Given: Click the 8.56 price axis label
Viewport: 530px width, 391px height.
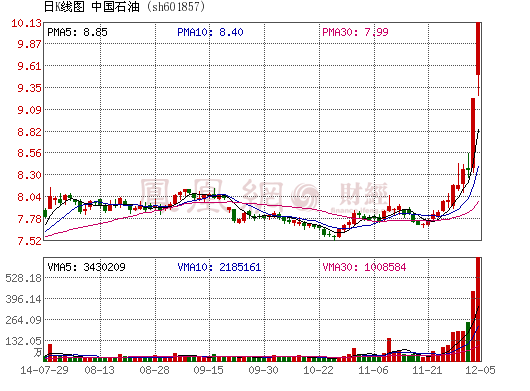Looking at the screenshot, I should (x=29, y=153).
